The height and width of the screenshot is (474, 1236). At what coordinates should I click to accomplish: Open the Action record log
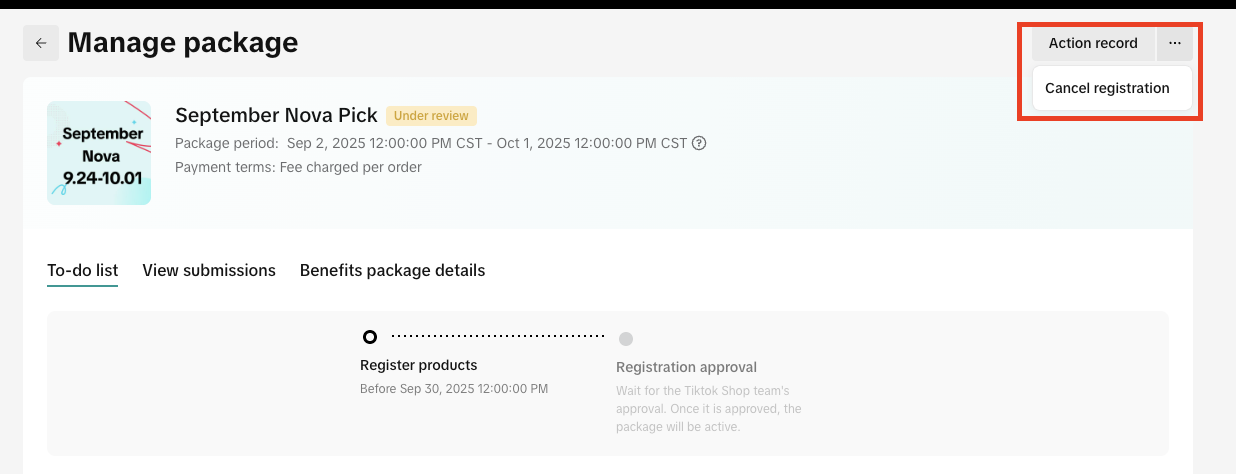pyautogui.click(x=1093, y=43)
